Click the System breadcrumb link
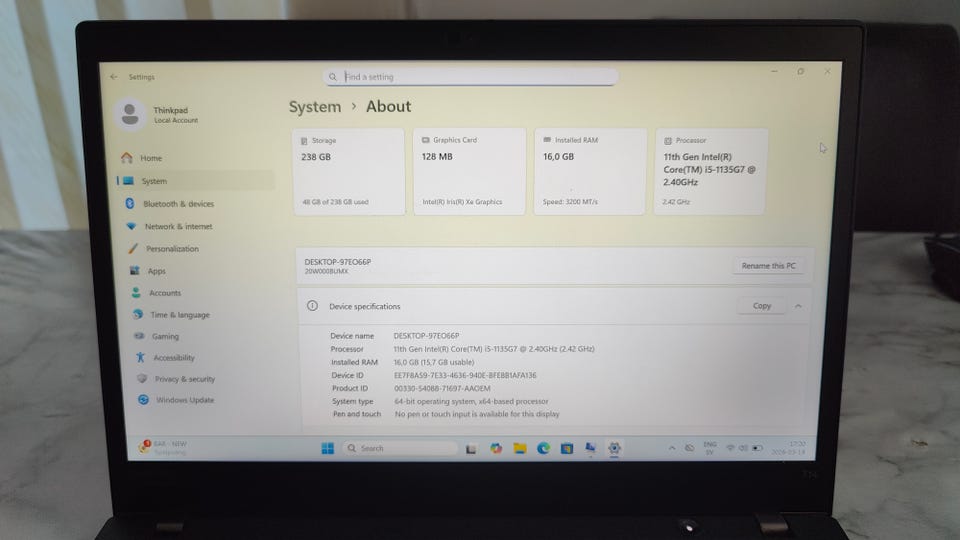The width and height of the screenshot is (960, 540). [315, 107]
